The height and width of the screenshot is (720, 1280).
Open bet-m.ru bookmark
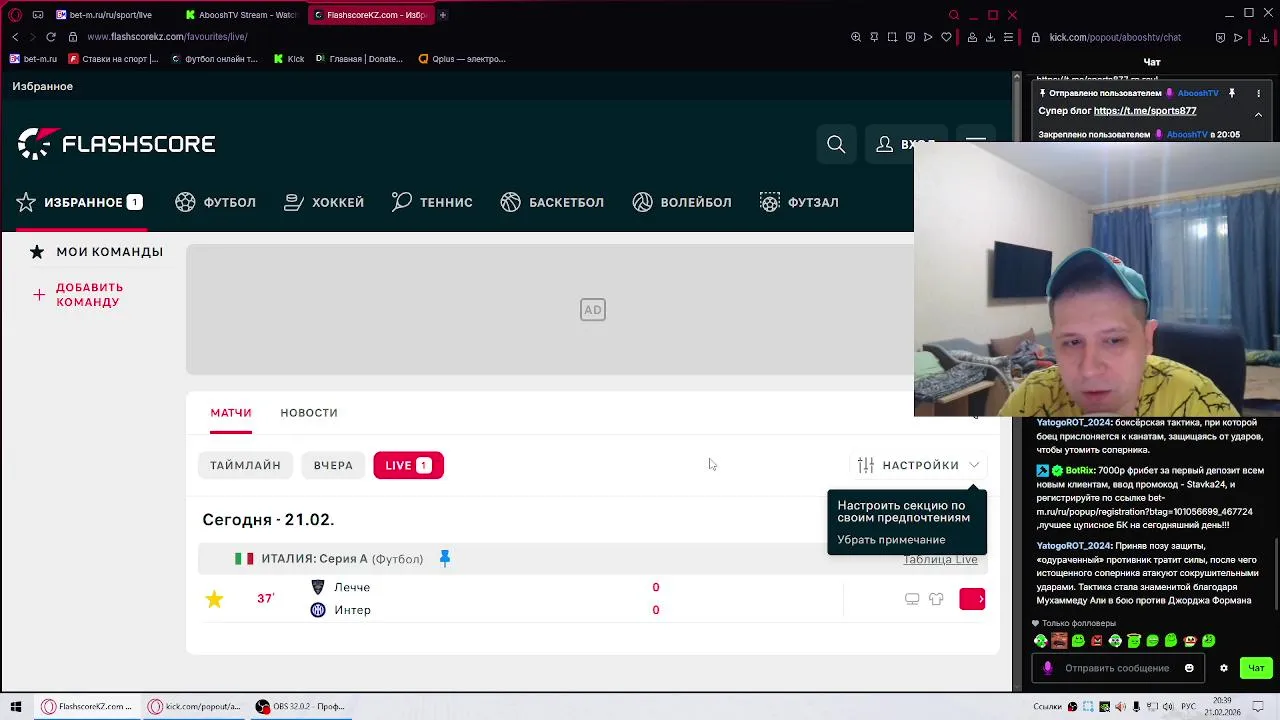(33, 59)
